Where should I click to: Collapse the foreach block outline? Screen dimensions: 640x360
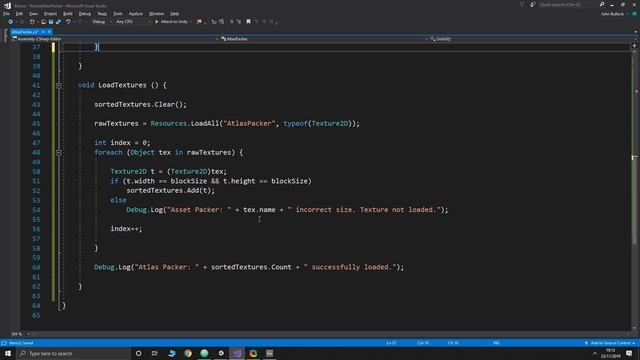[59, 153]
